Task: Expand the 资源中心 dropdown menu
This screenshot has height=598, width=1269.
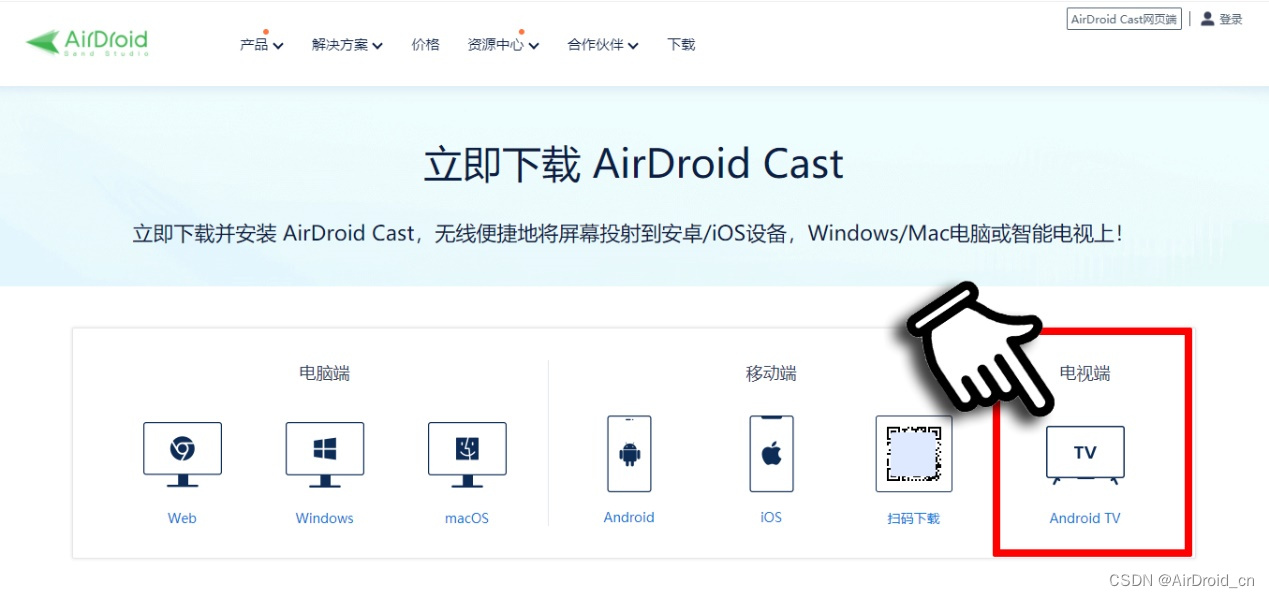Action: click(x=503, y=44)
